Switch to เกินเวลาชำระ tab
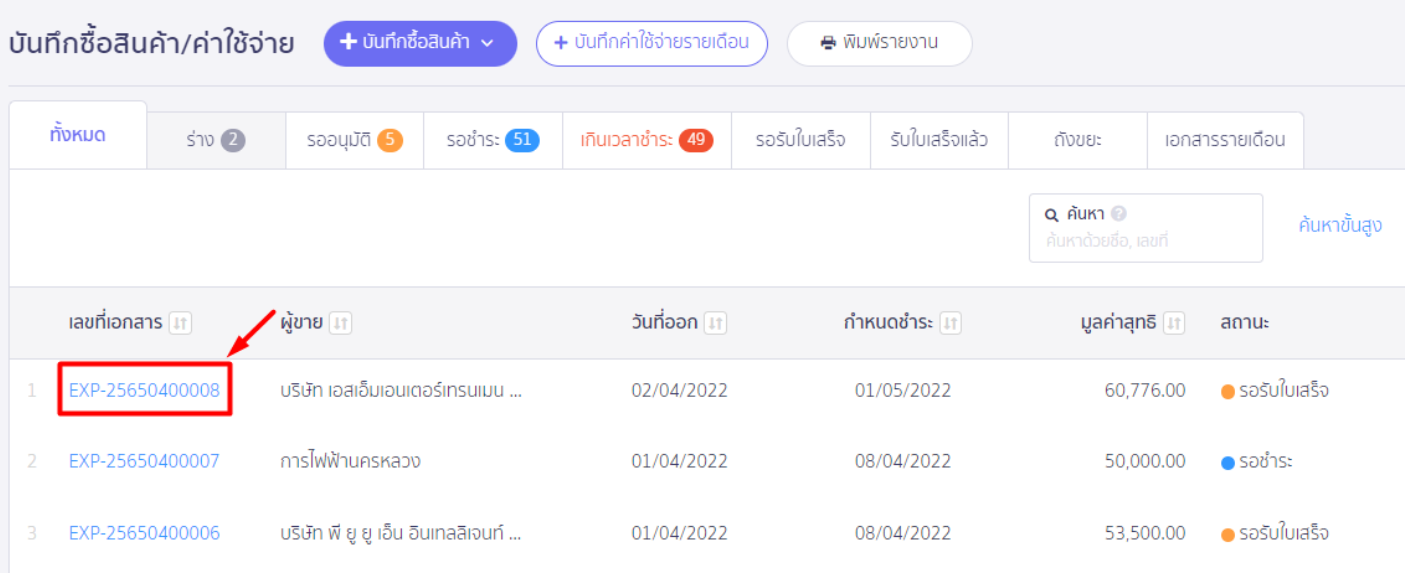This screenshot has width=1405, height=573. [x=646, y=140]
